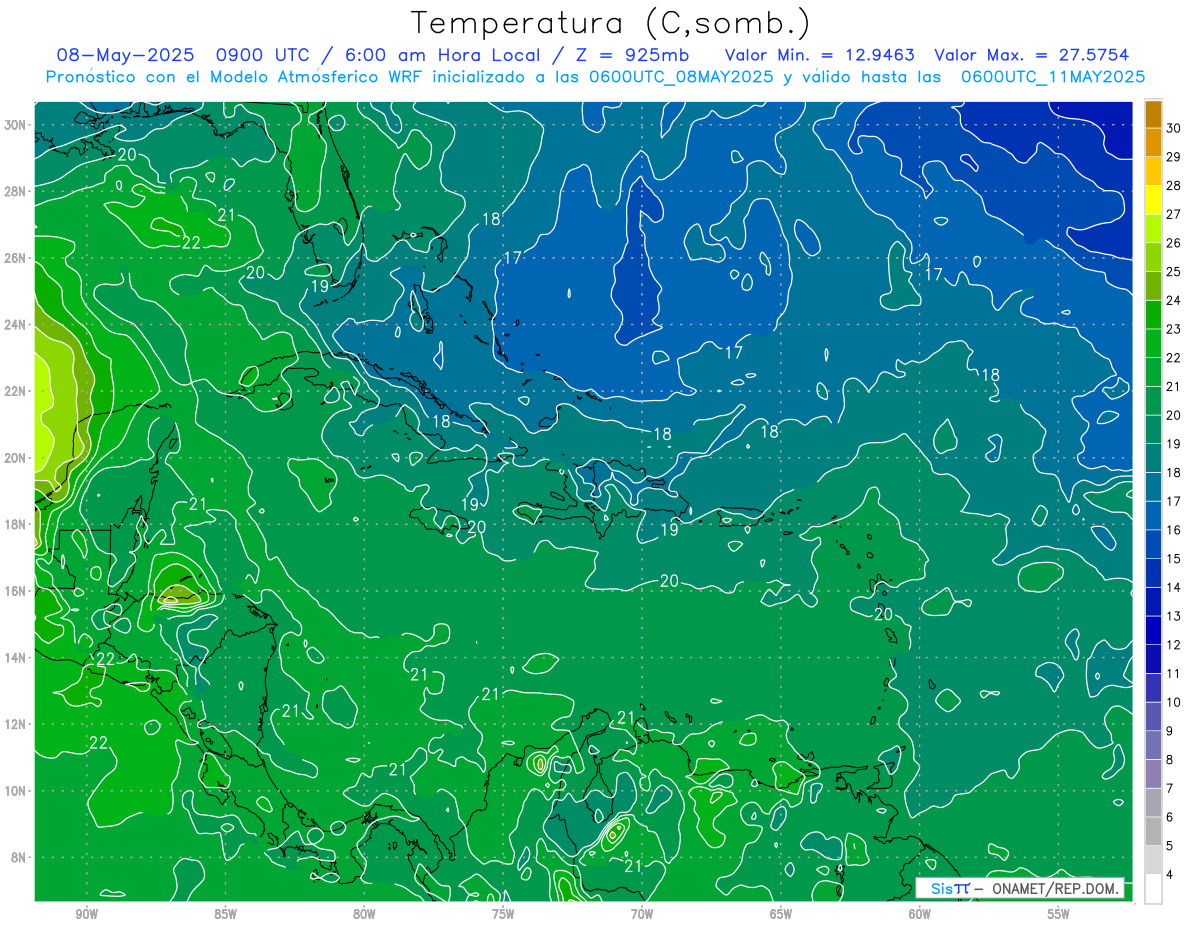This screenshot has height=927, width=1200.
Task: Click the dark orange swatch above 30 on the legend
Action: (x=1154, y=113)
